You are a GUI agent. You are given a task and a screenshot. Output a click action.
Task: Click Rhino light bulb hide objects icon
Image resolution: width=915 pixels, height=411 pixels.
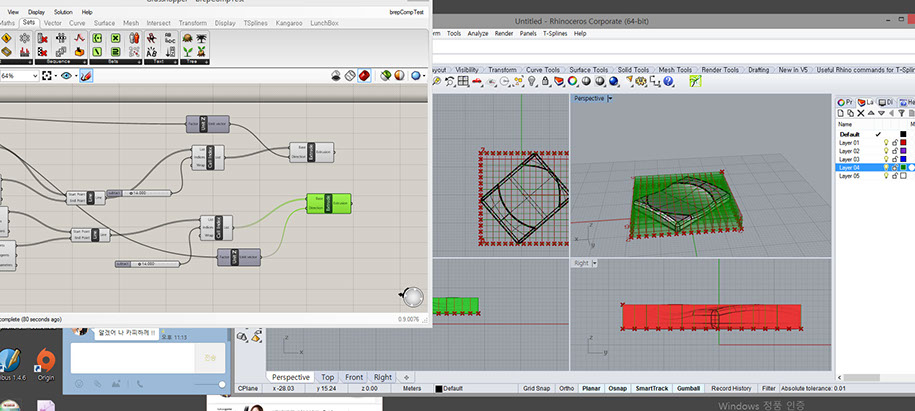[532, 81]
